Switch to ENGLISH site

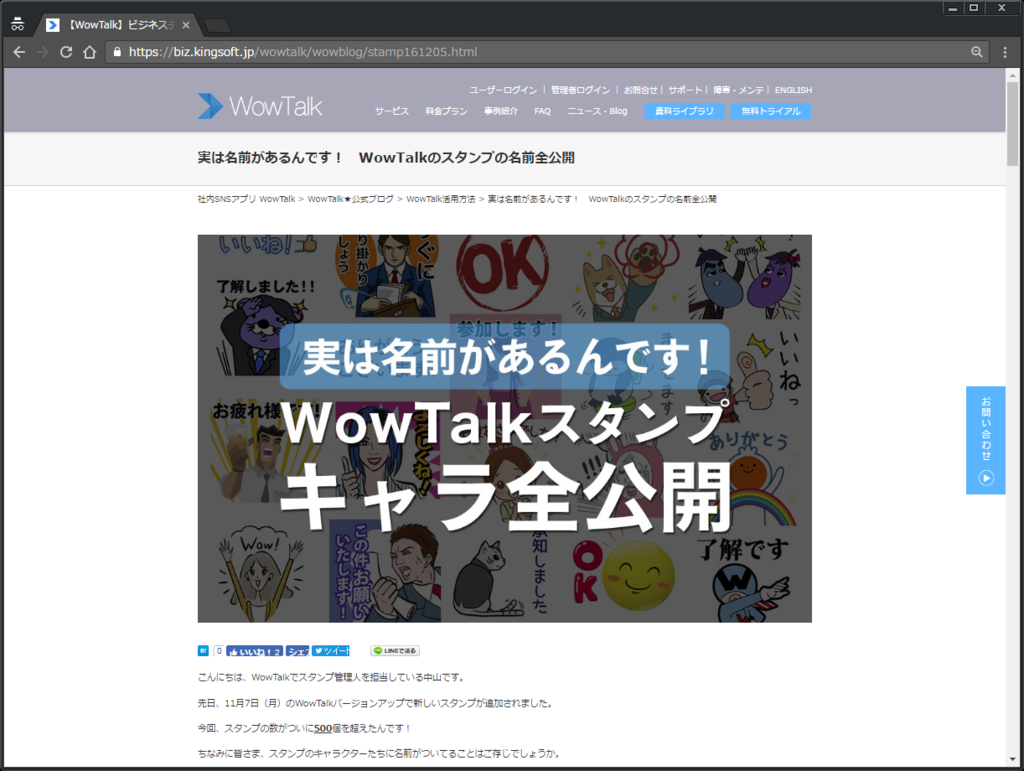coord(793,90)
